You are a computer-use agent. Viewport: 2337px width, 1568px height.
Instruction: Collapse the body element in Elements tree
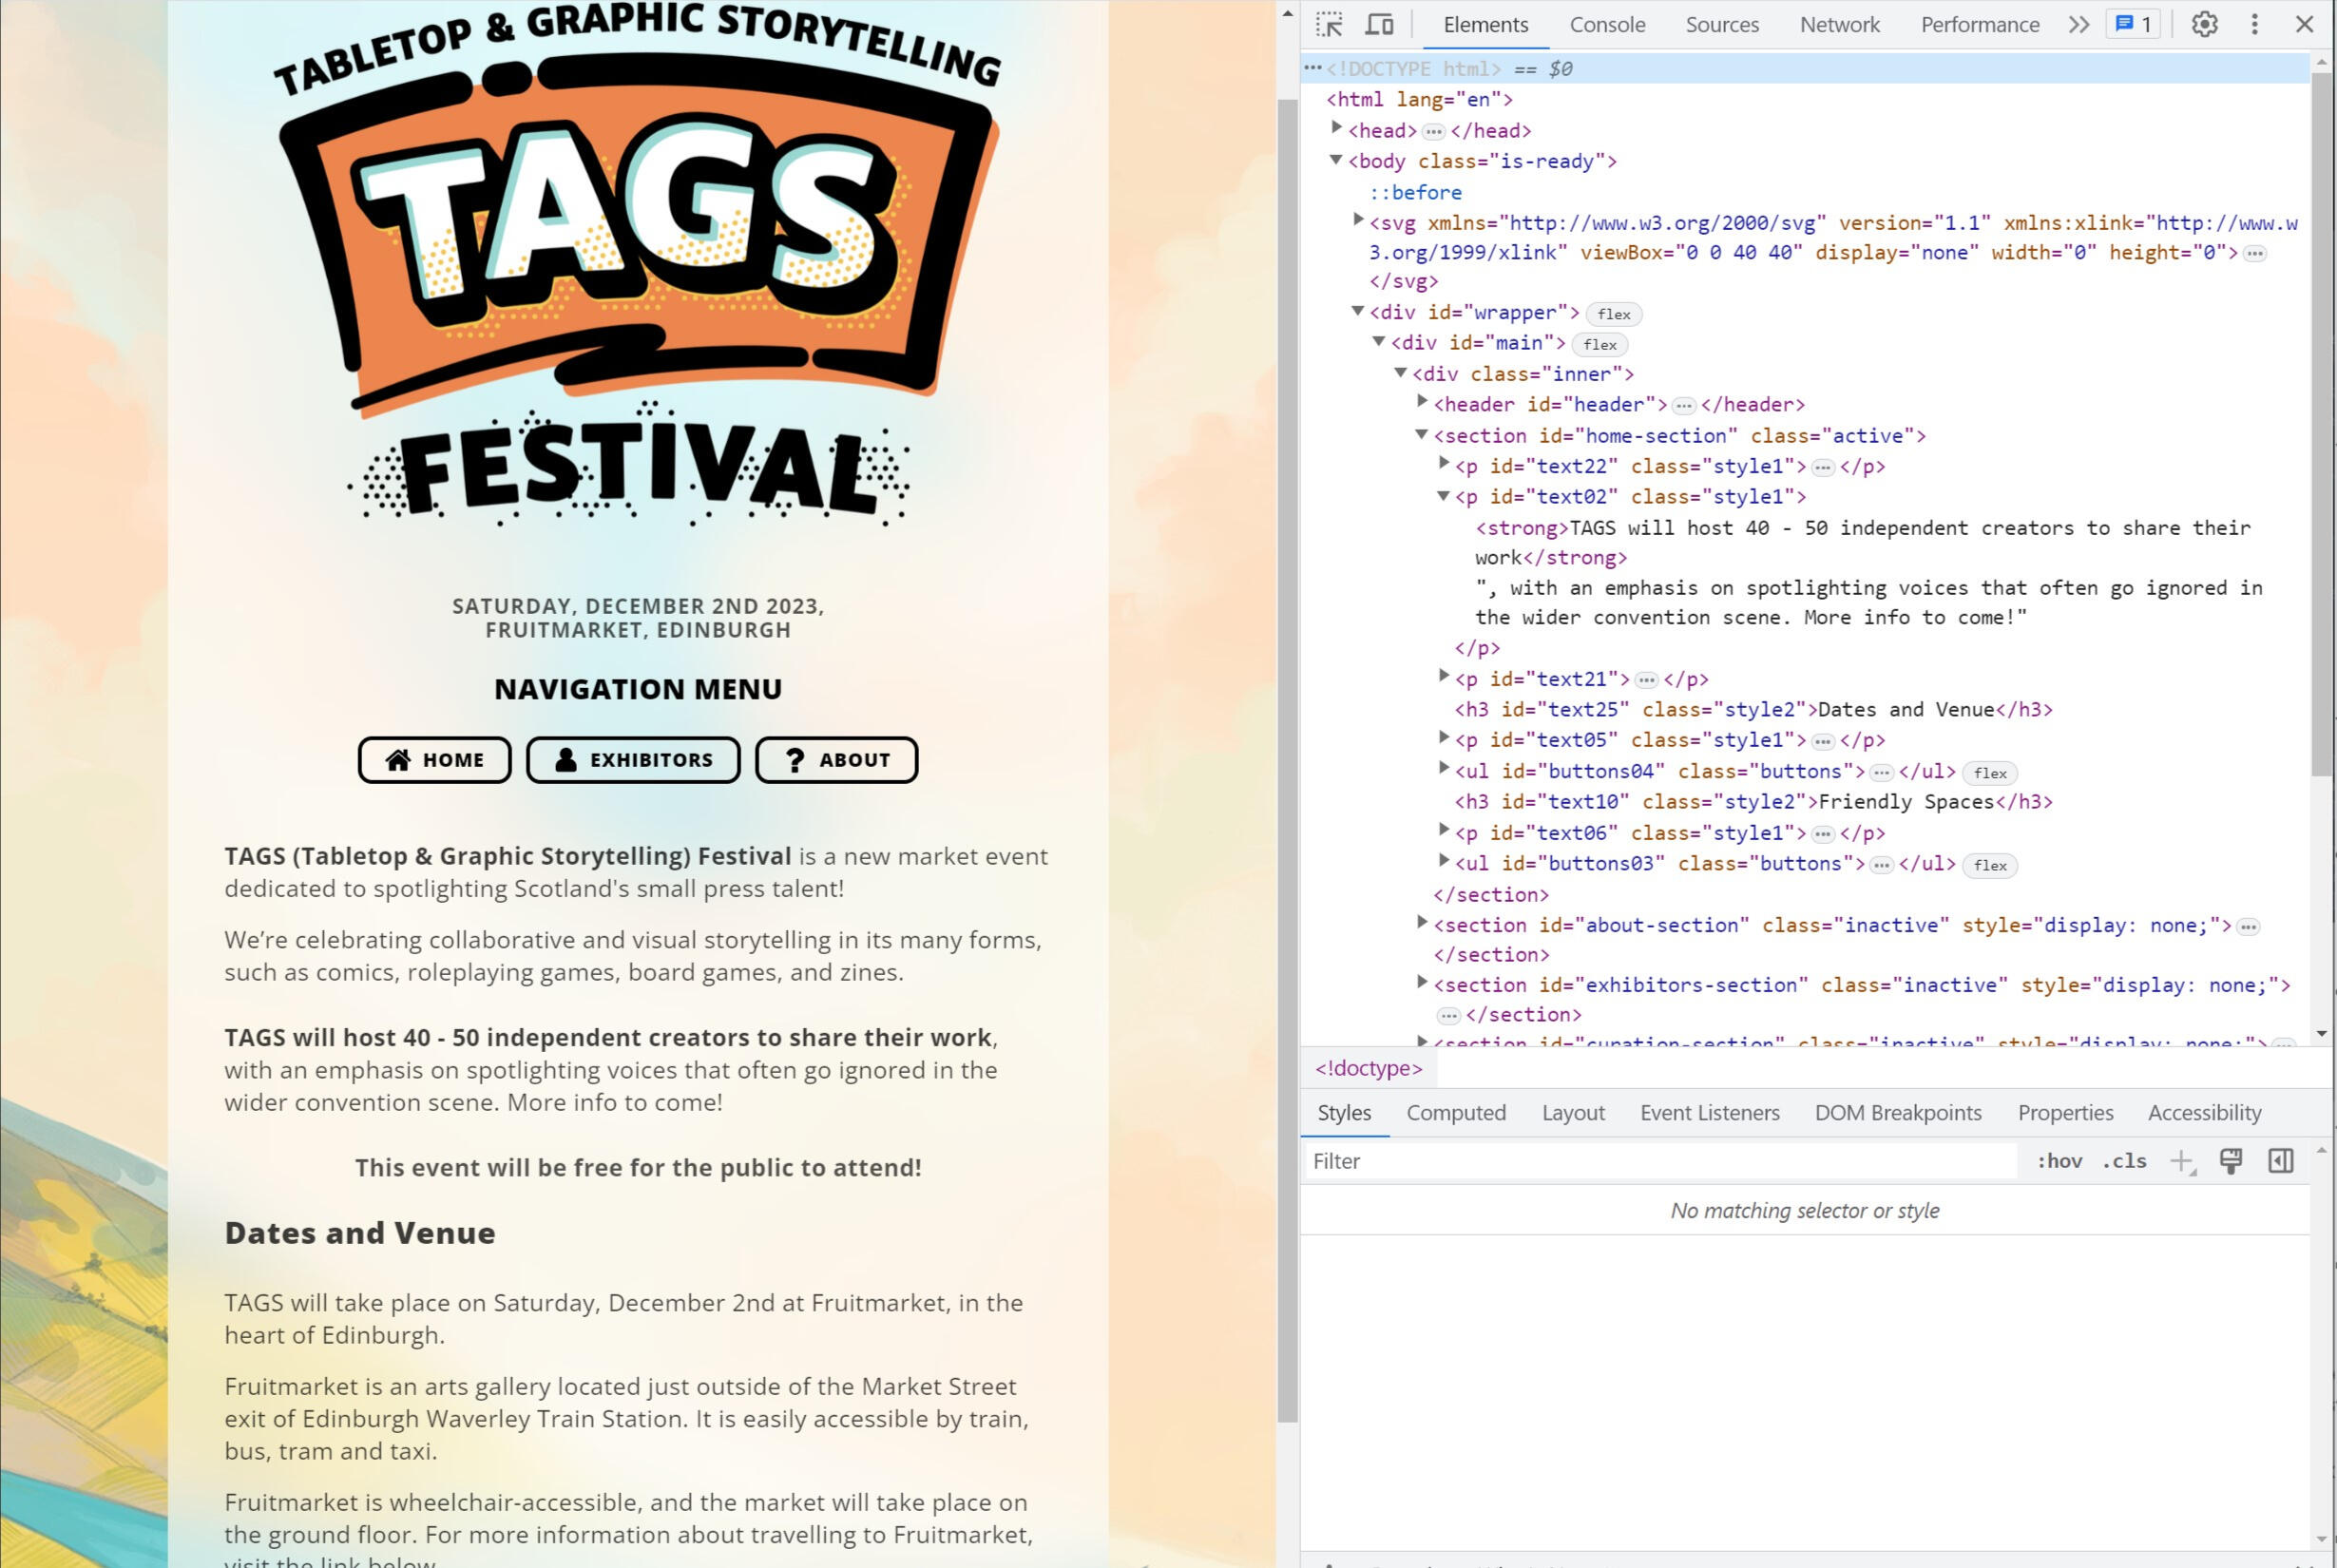pos(1338,161)
